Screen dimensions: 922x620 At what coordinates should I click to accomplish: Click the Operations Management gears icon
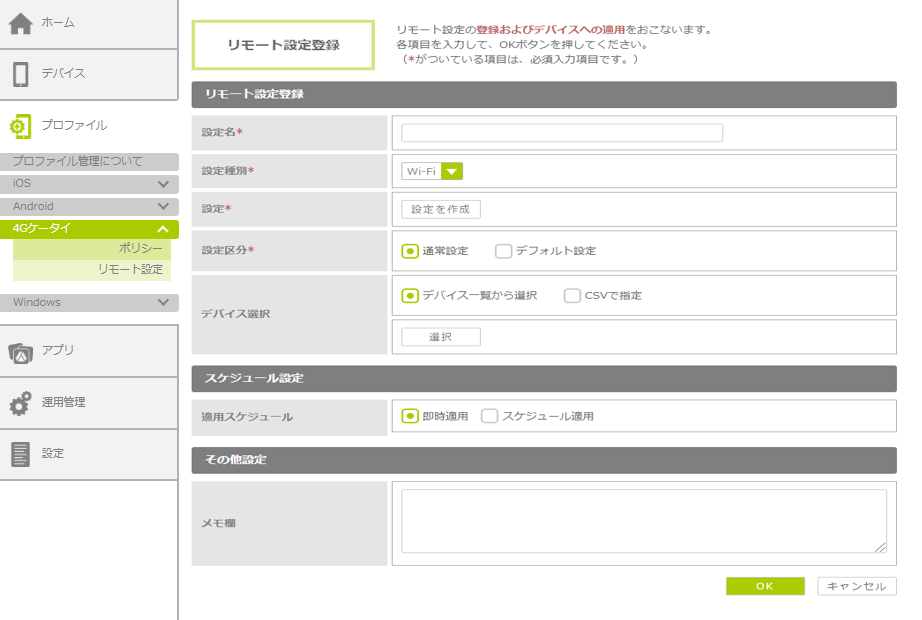click(21, 403)
